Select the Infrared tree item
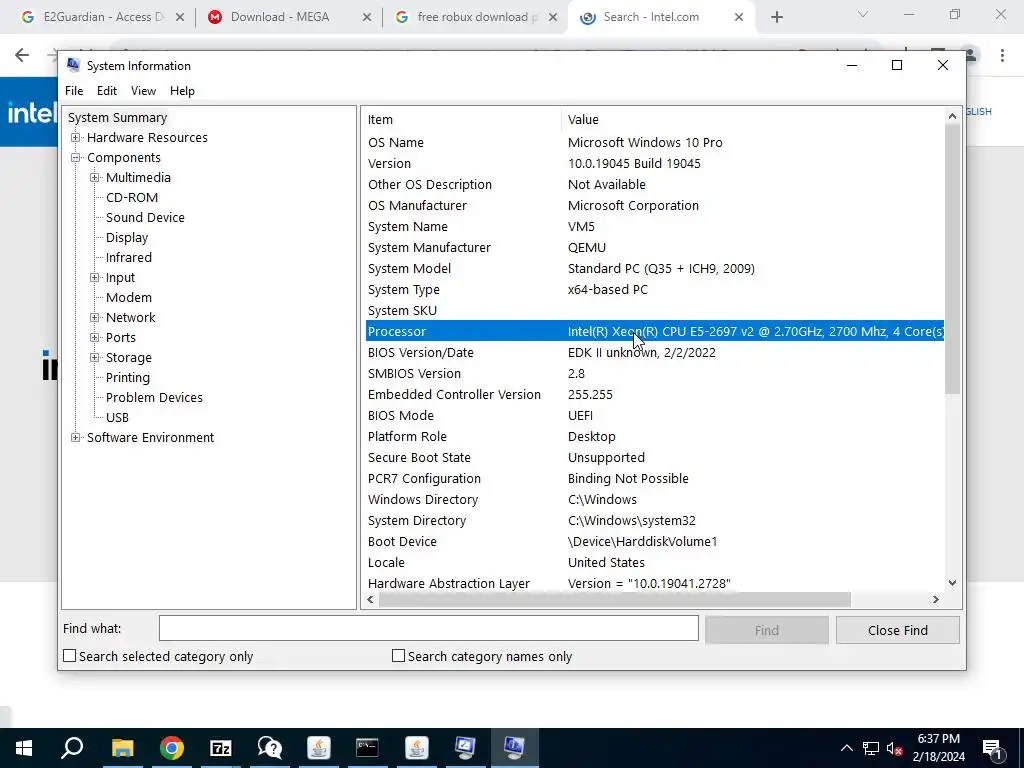The width and height of the screenshot is (1024, 768). pyautogui.click(x=129, y=257)
